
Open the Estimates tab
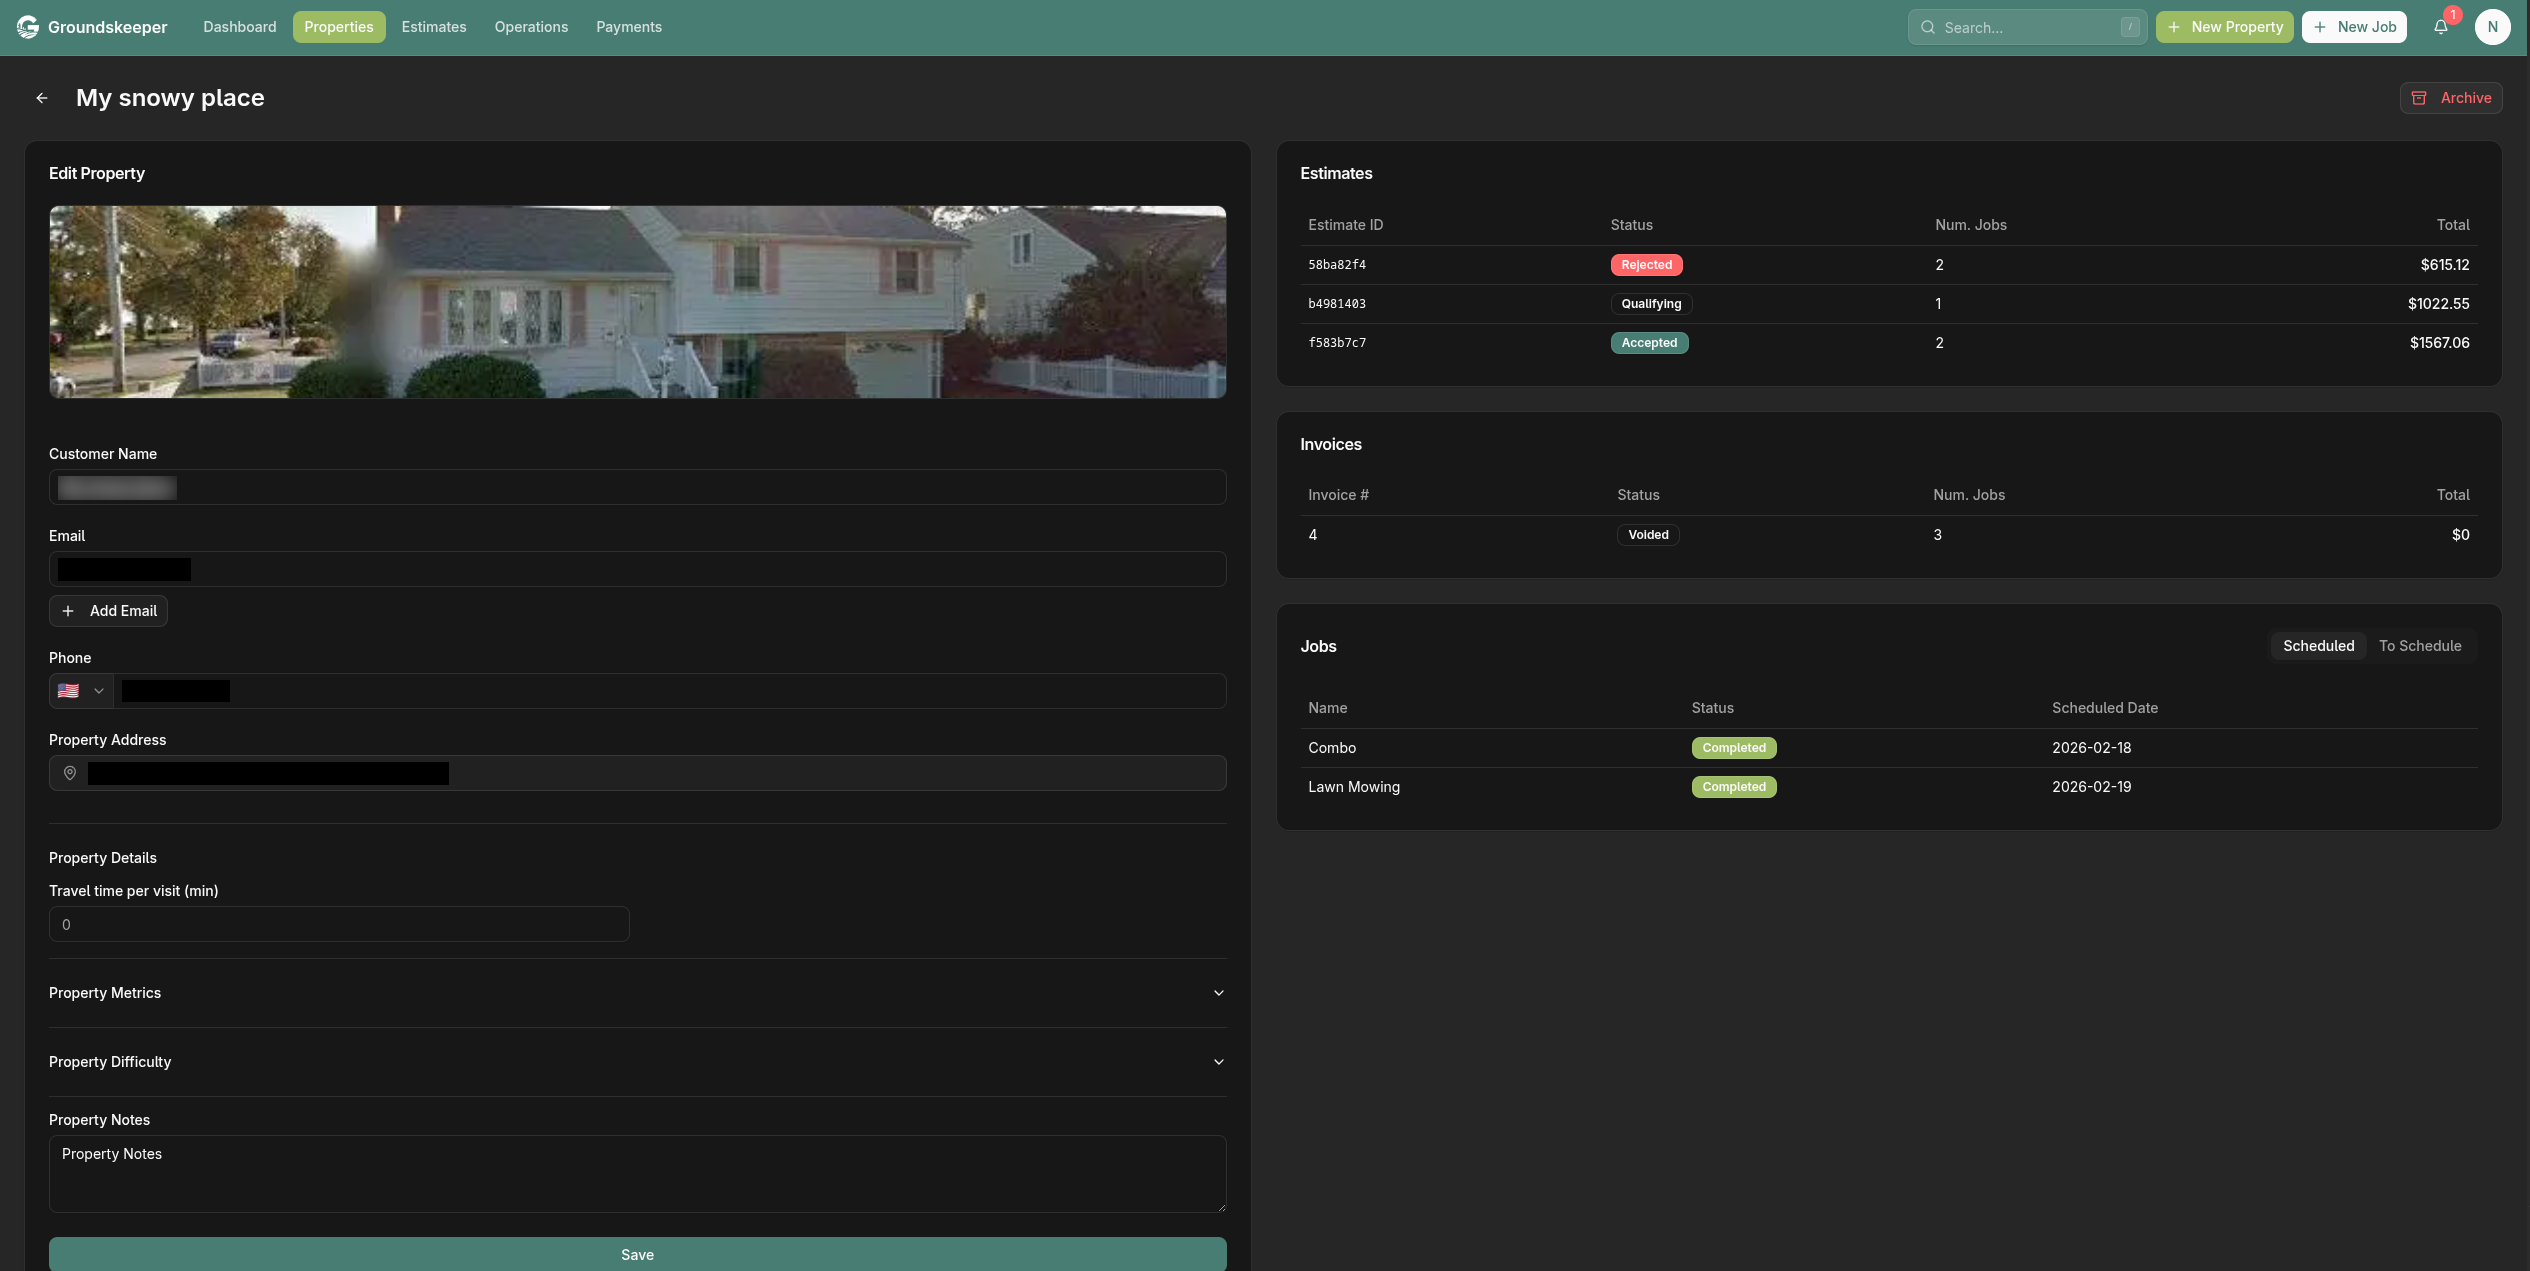click(433, 27)
